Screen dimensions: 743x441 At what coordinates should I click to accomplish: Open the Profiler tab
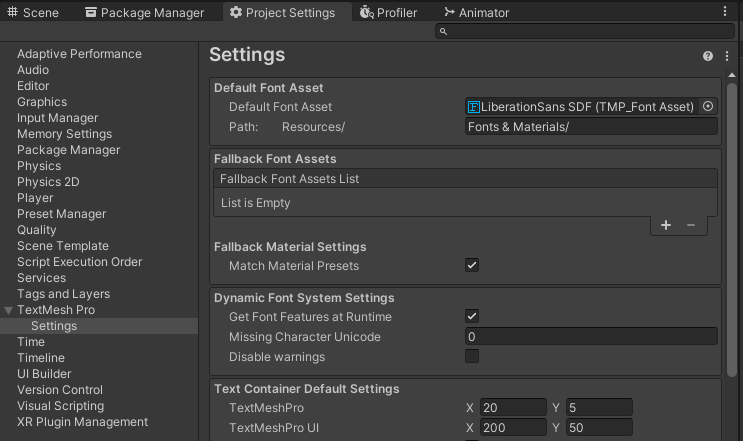pyautogui.click(x=388, y=13)
